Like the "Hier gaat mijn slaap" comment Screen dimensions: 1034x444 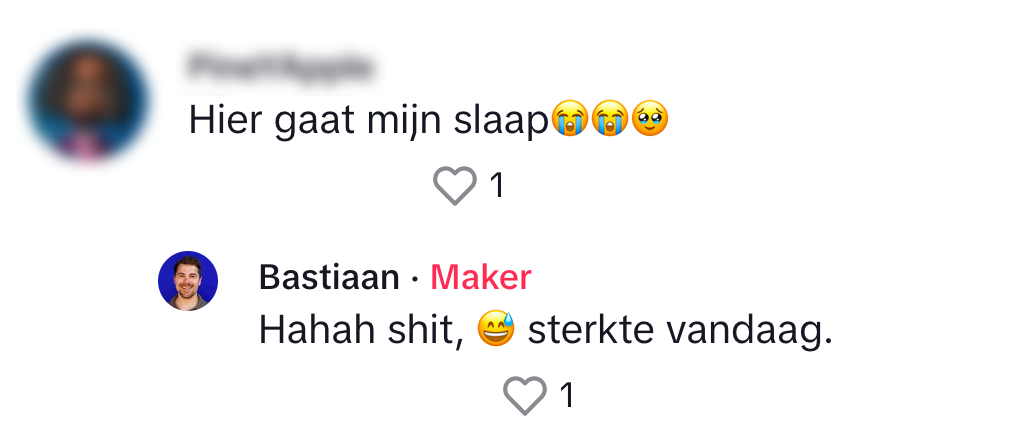point(455,186)
